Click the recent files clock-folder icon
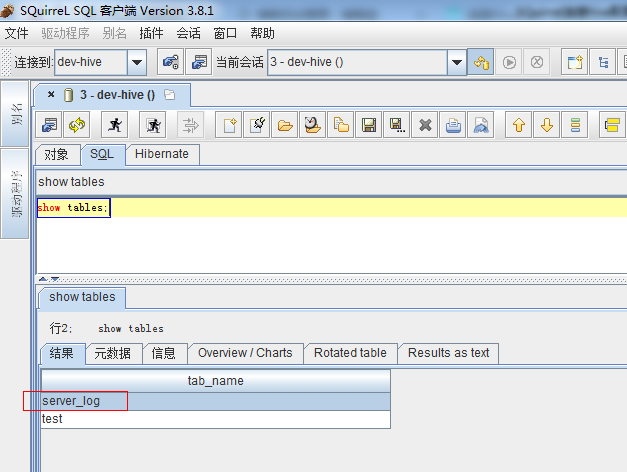627x472 pixels. coord(313,125)
